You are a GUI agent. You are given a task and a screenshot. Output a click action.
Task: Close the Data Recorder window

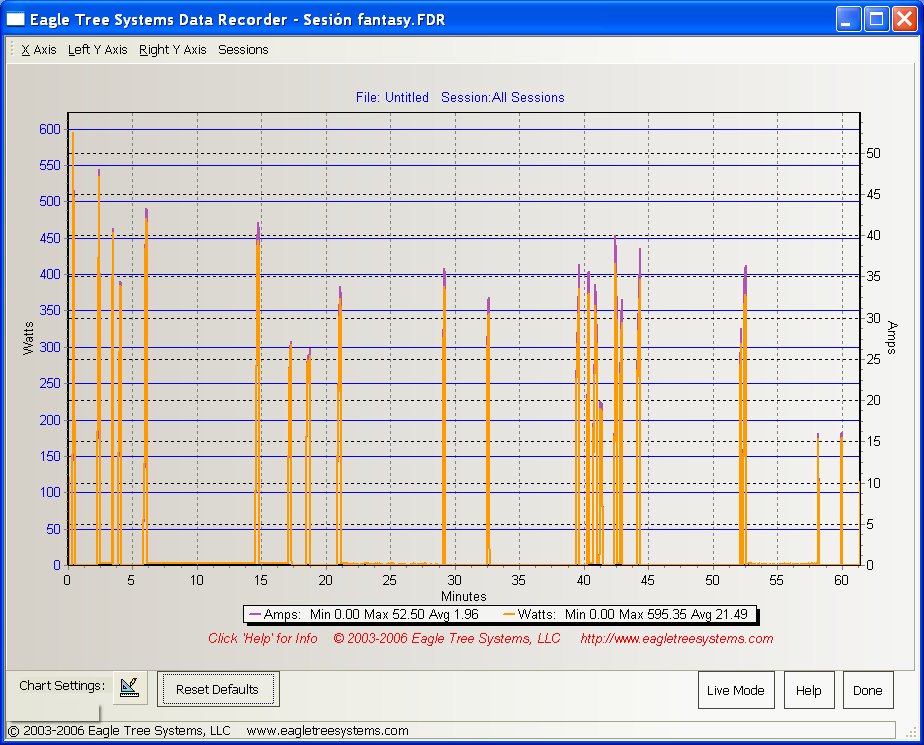[x=904, y=19]
